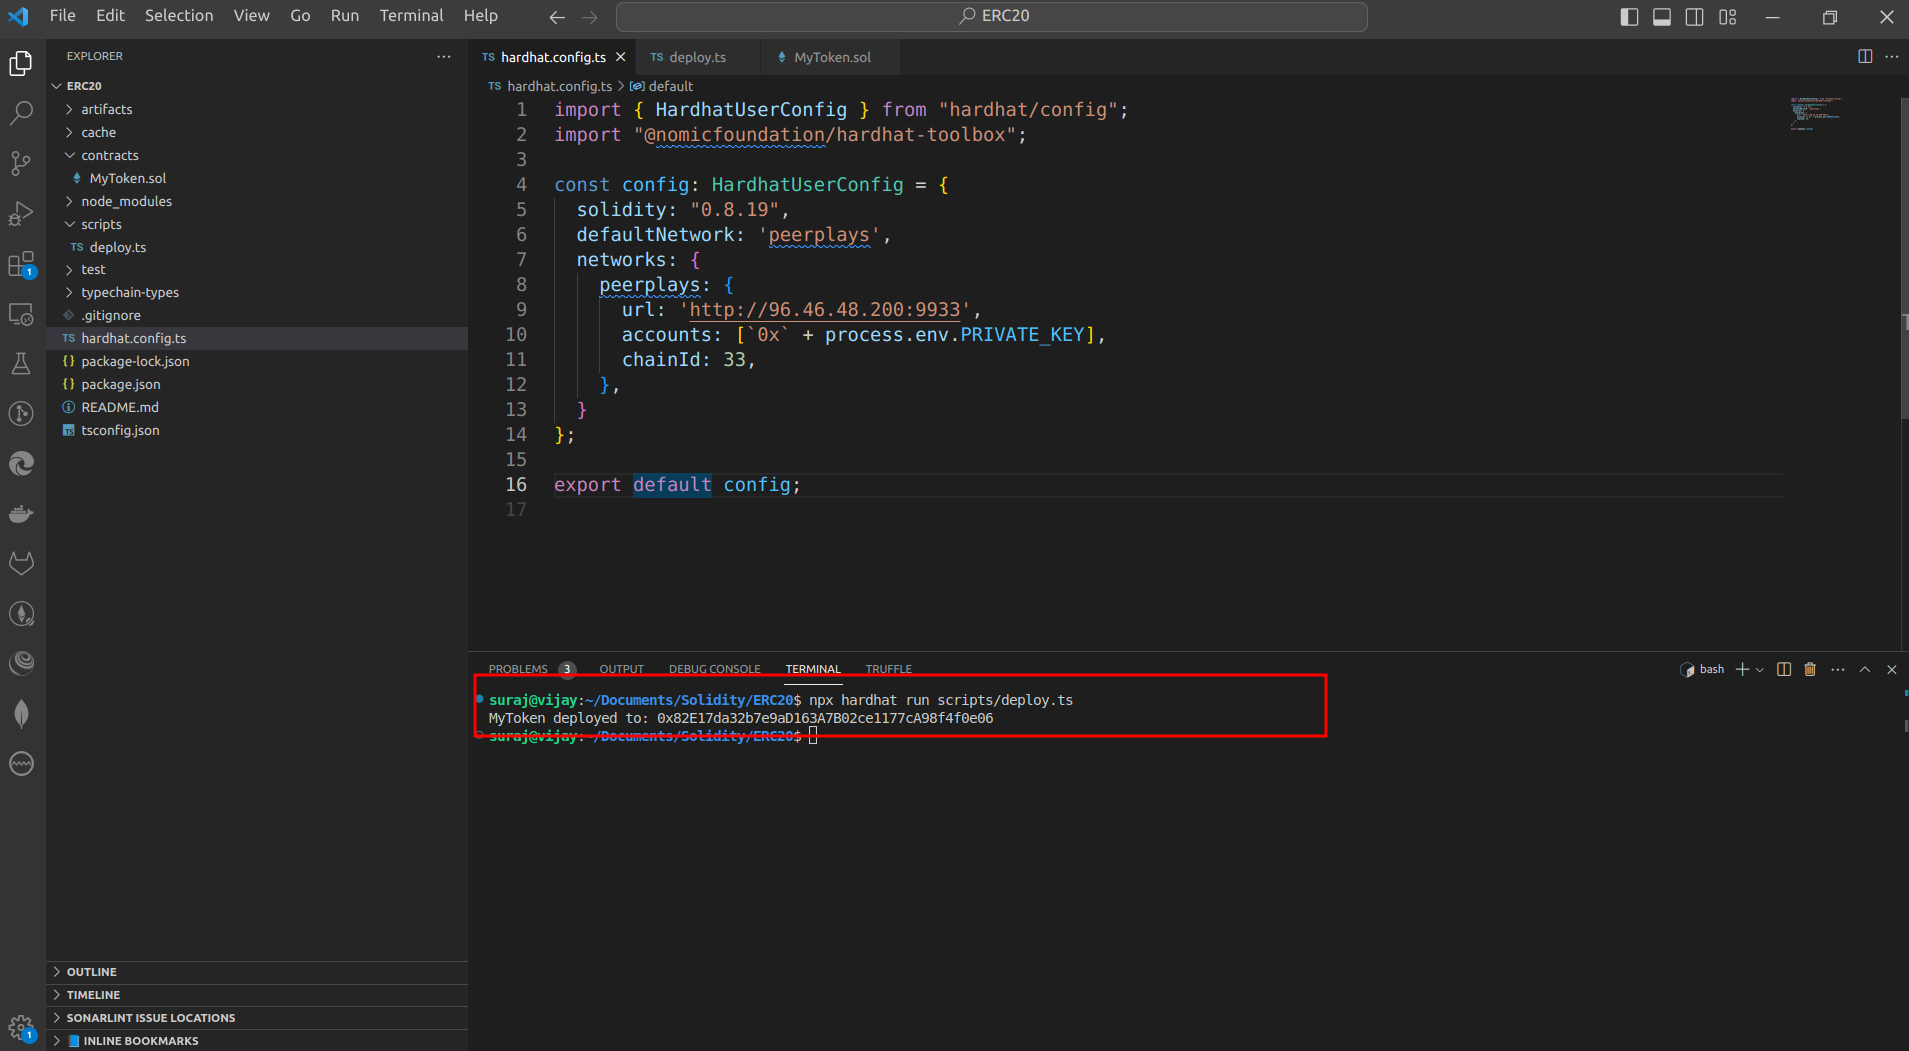Open Run and Debug view
1909x1051 pixels.
click(x=21, y=213)
